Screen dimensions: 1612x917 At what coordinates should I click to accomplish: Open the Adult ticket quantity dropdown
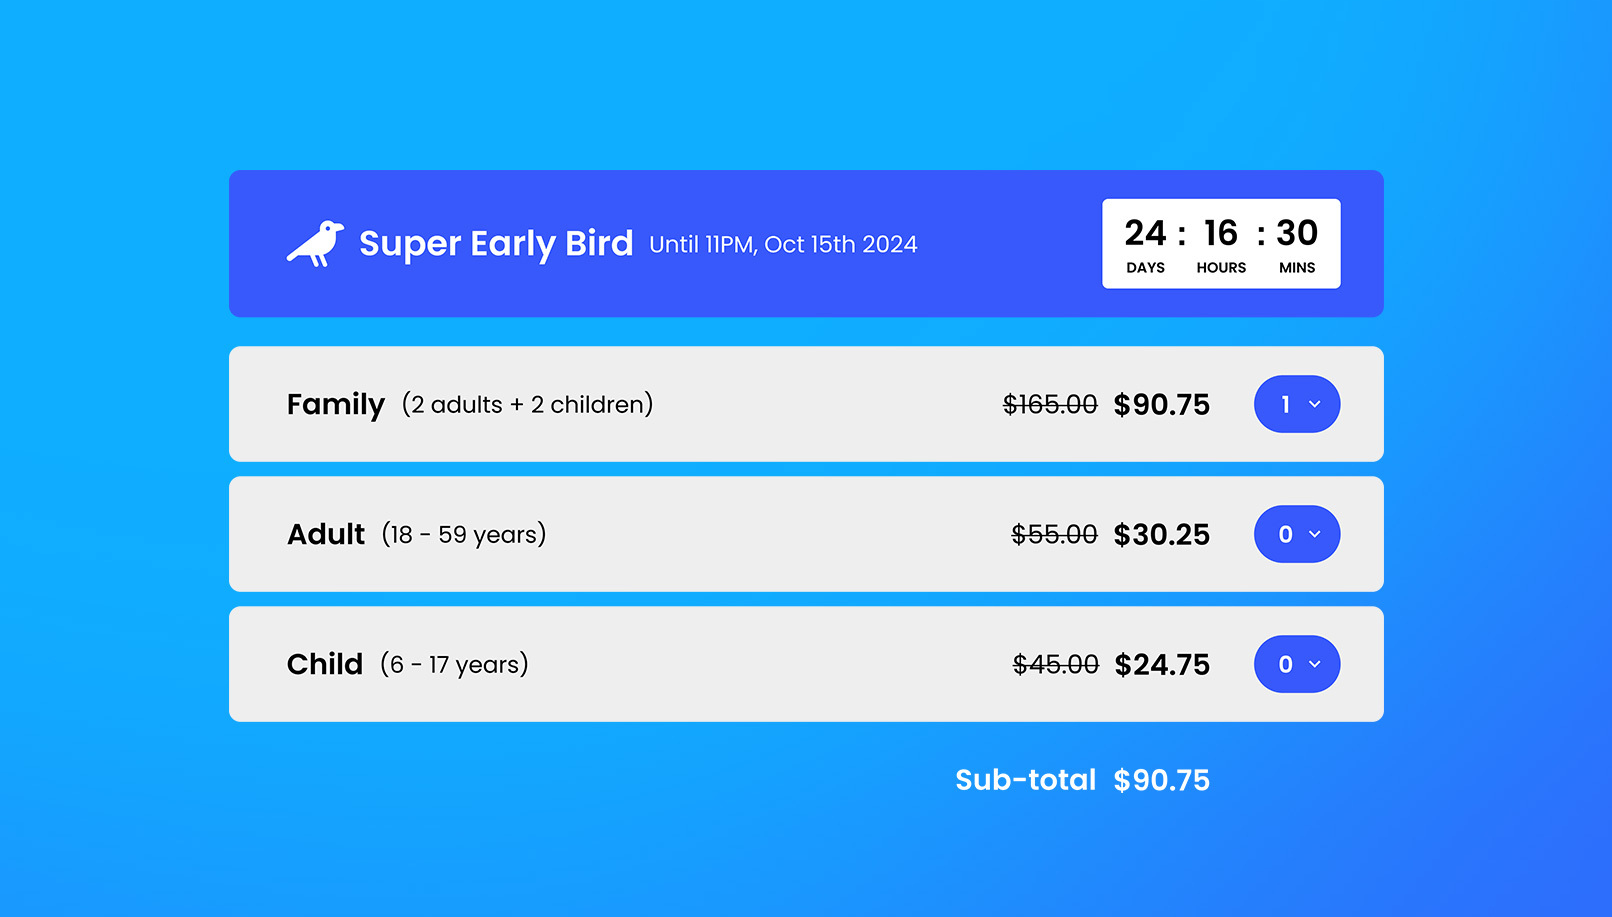click(1296, 534)
